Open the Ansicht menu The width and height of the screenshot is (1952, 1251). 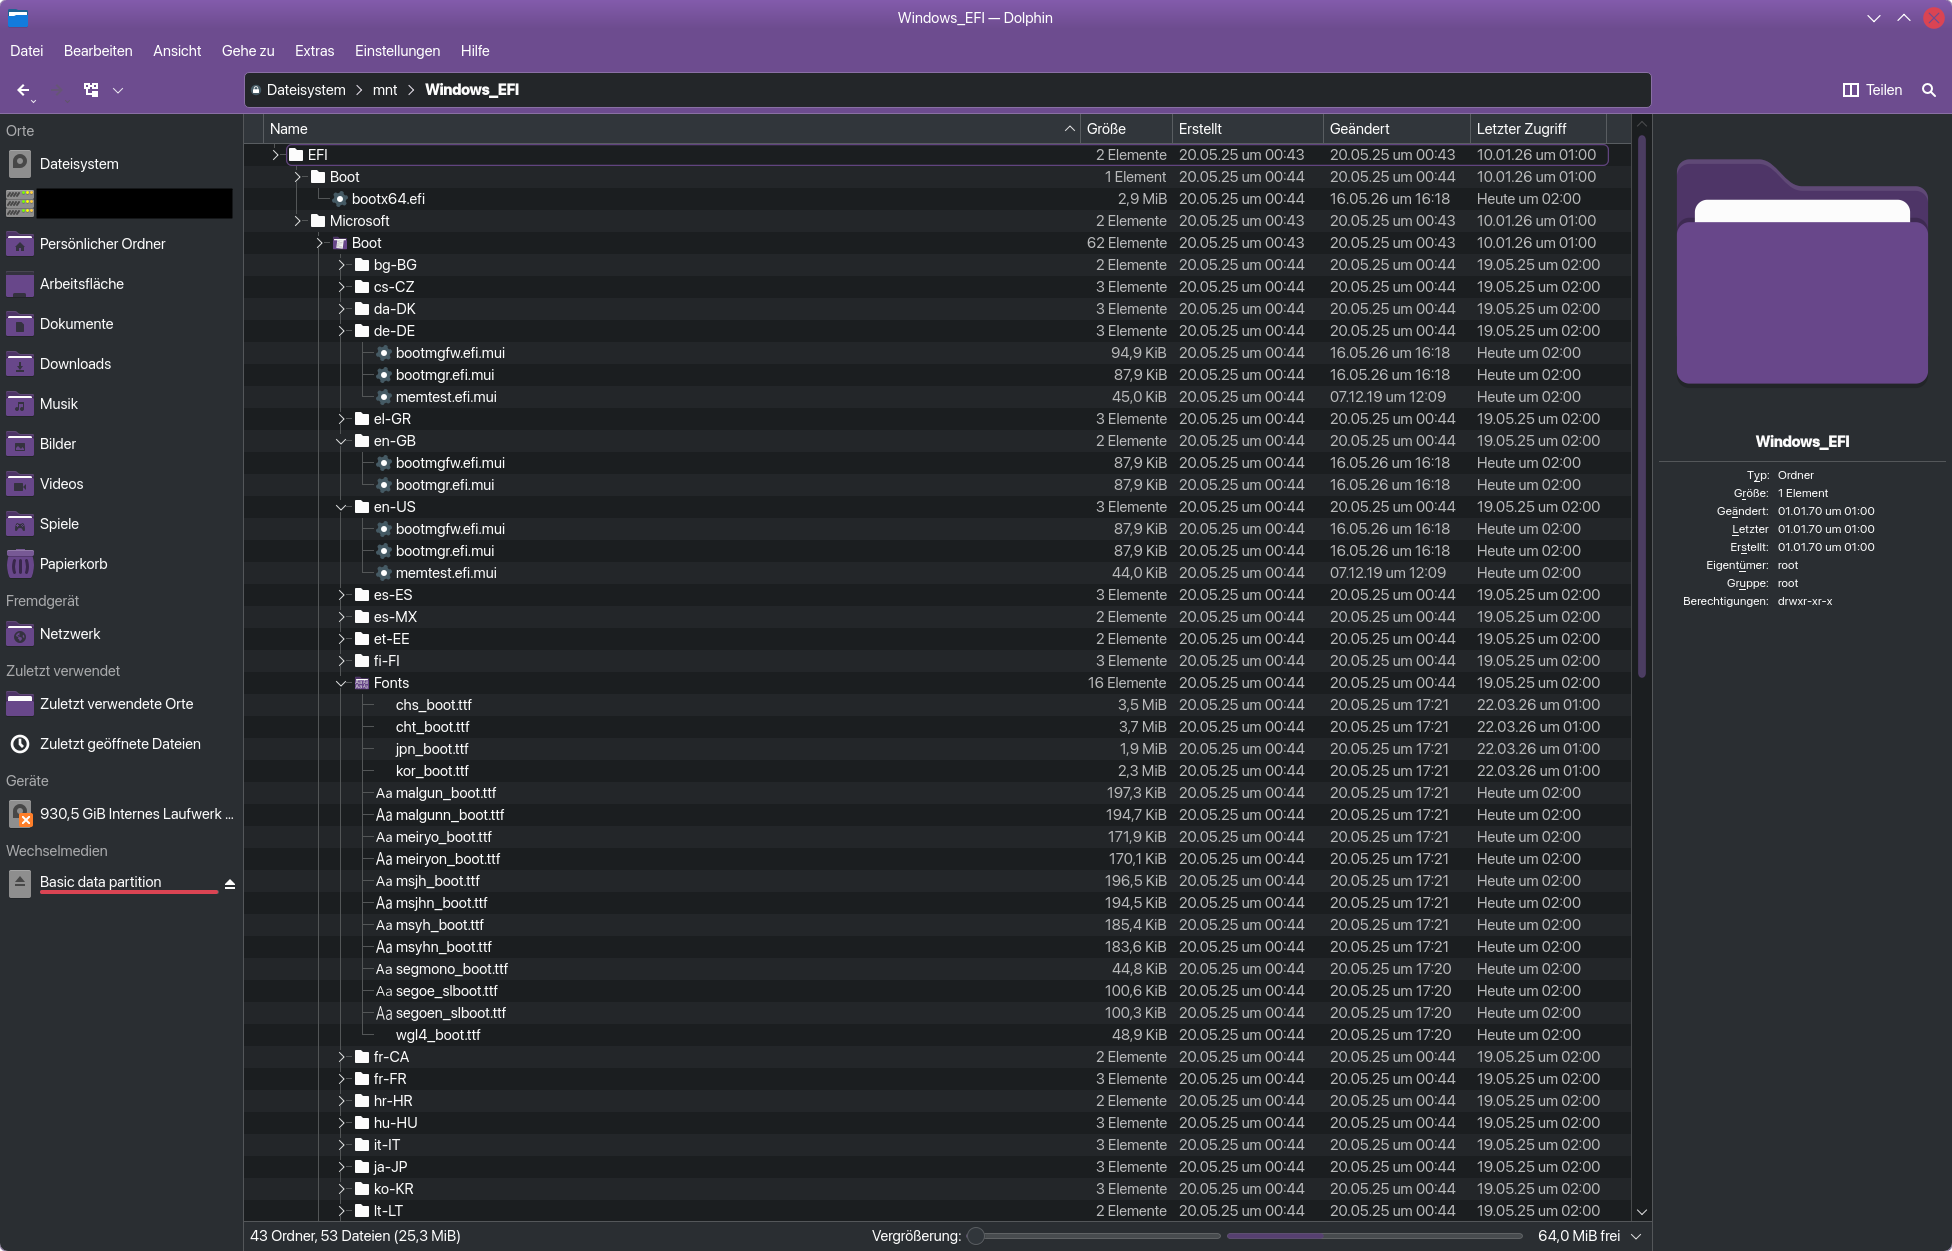[177, 51]
